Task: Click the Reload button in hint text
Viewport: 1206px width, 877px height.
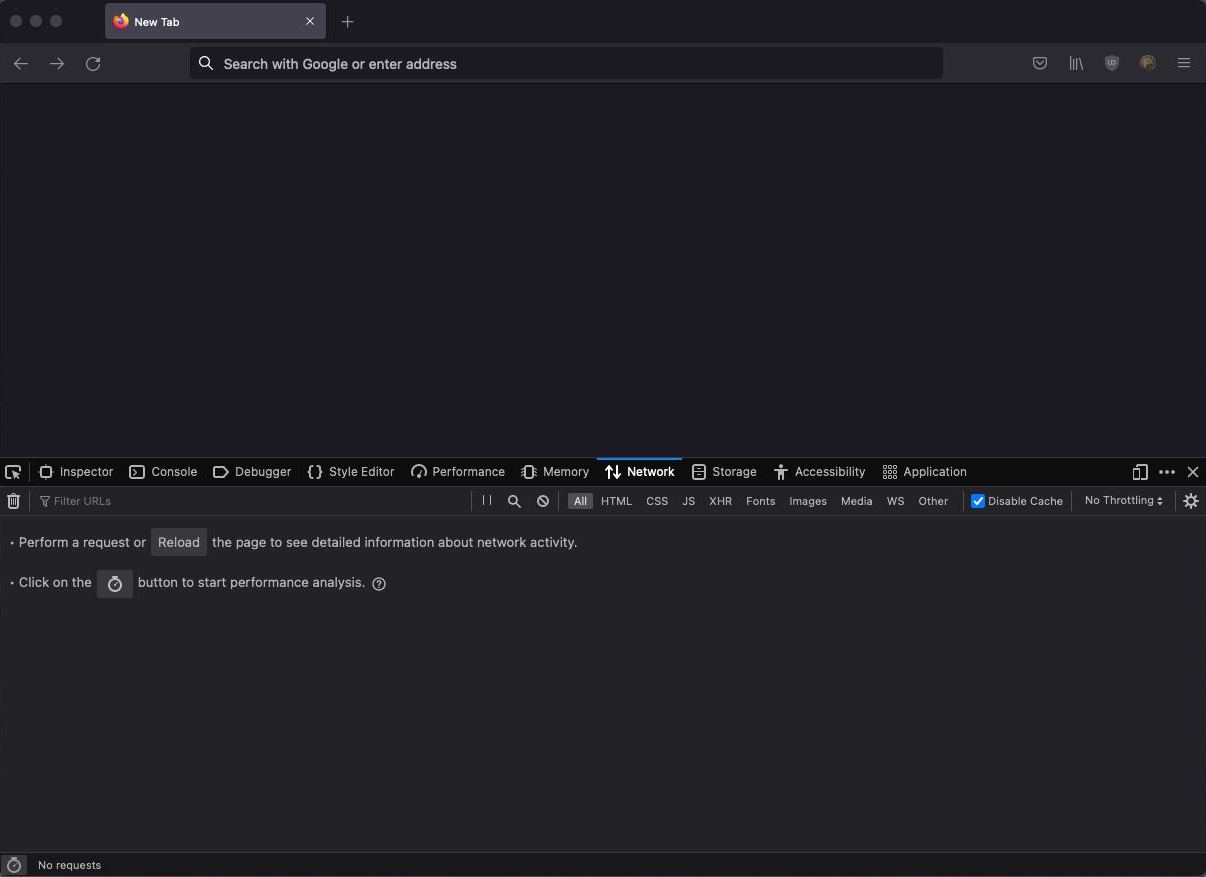Action: pyautogui.click(x=179, y=542)
